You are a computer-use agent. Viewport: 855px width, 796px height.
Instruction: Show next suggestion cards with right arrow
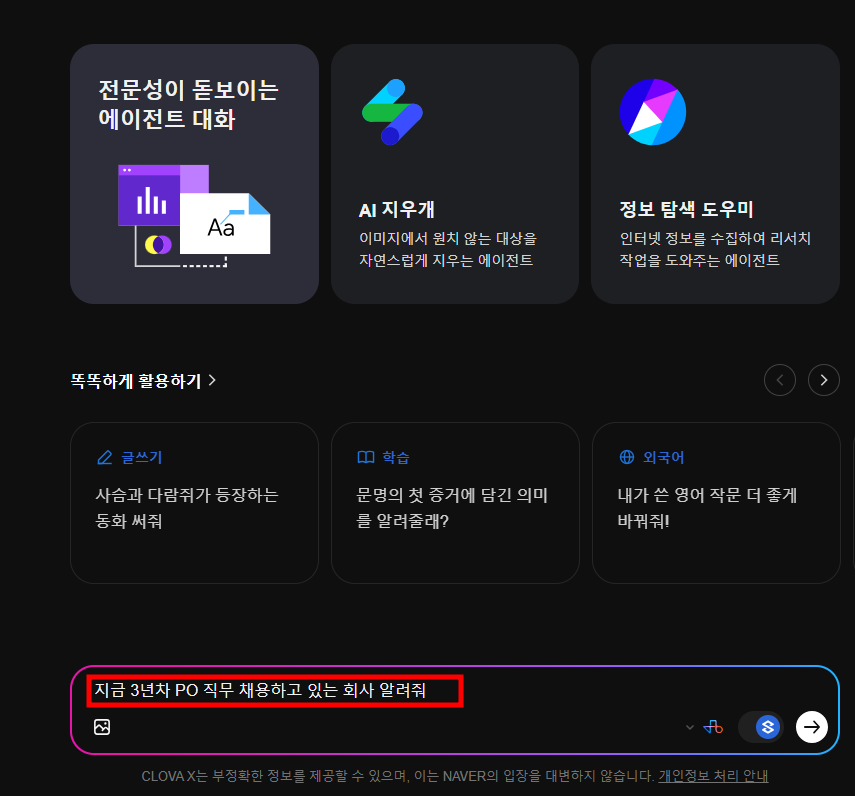point(823,380)
